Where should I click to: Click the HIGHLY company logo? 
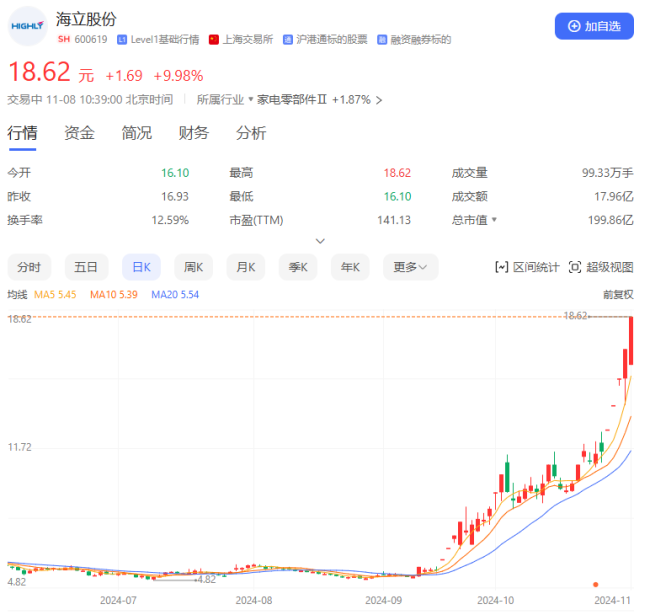pos(27,26)
